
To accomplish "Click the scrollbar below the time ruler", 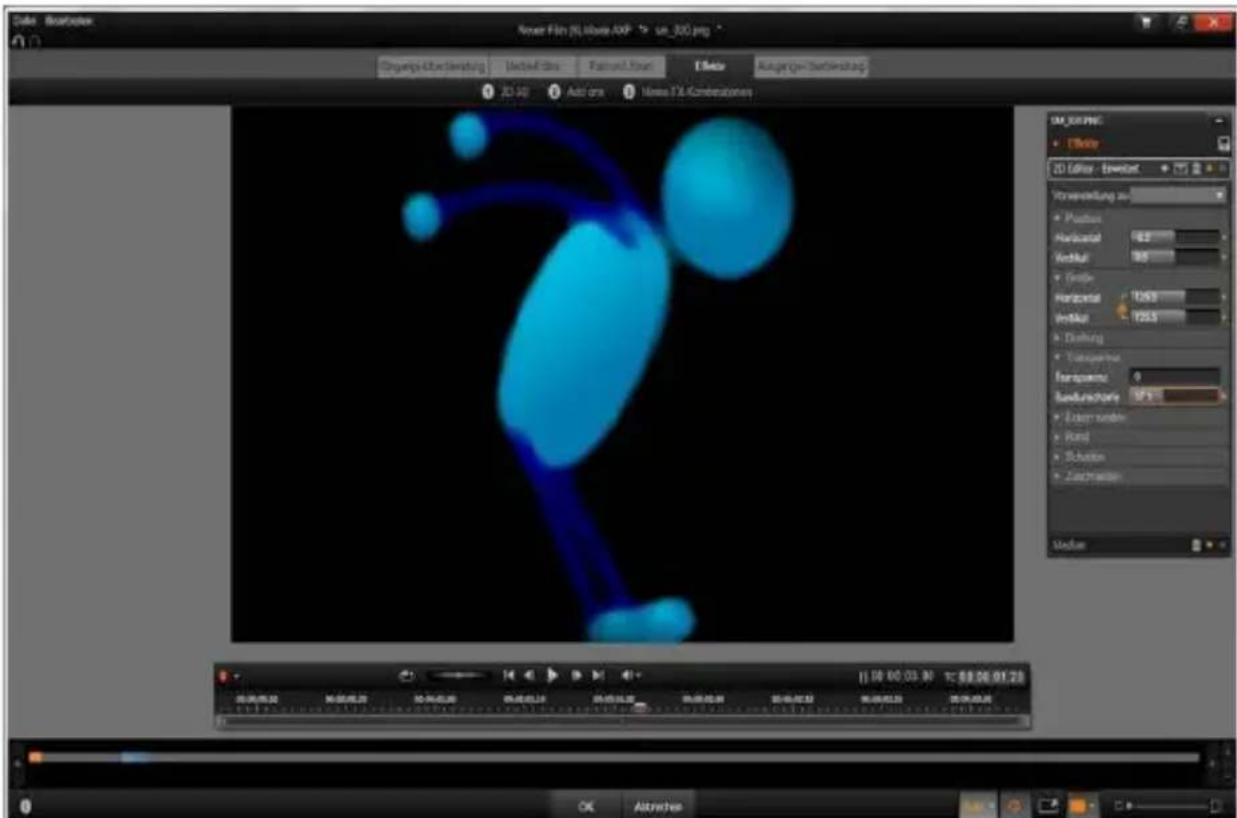I will click(622, 720).
